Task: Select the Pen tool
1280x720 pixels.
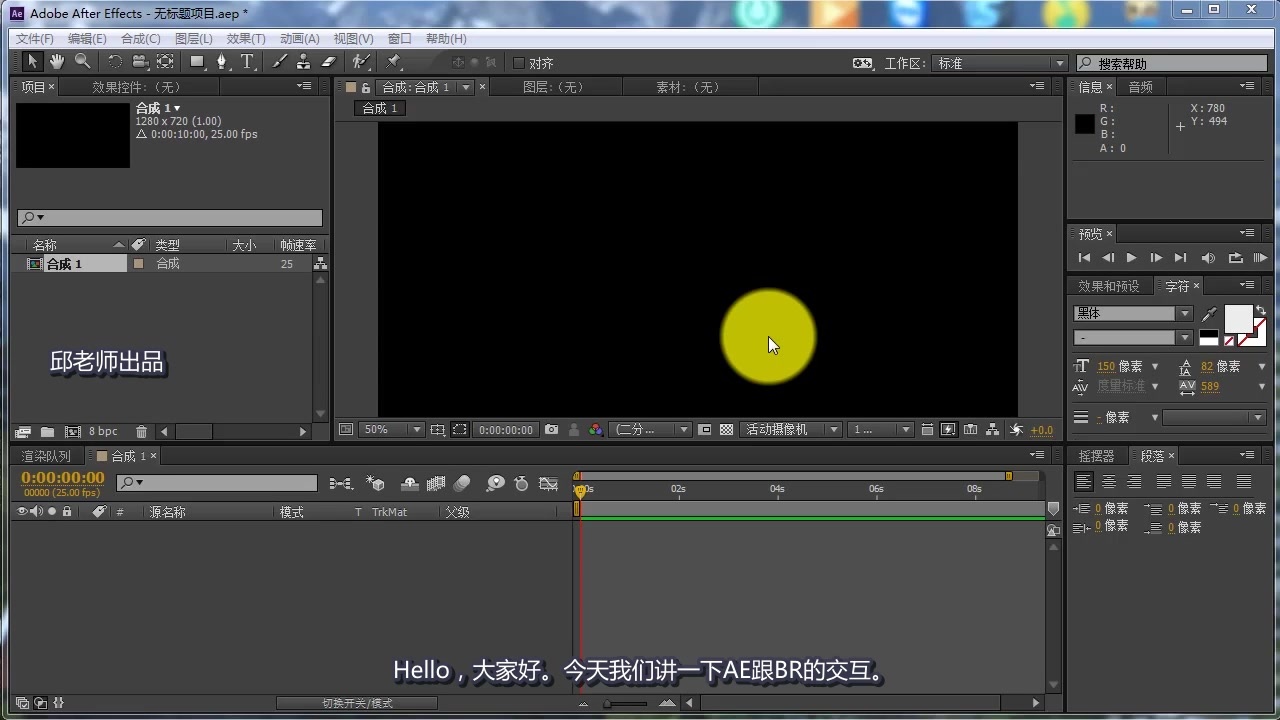Action: (222, 62)
